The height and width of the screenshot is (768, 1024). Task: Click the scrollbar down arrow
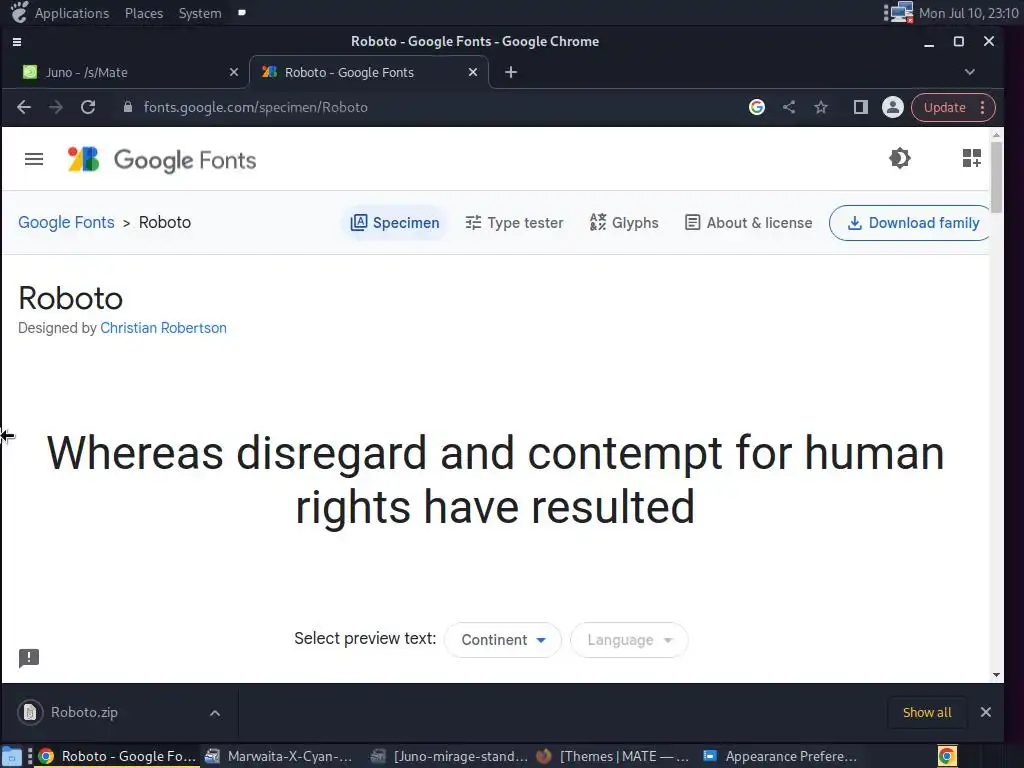click(995, 675)
